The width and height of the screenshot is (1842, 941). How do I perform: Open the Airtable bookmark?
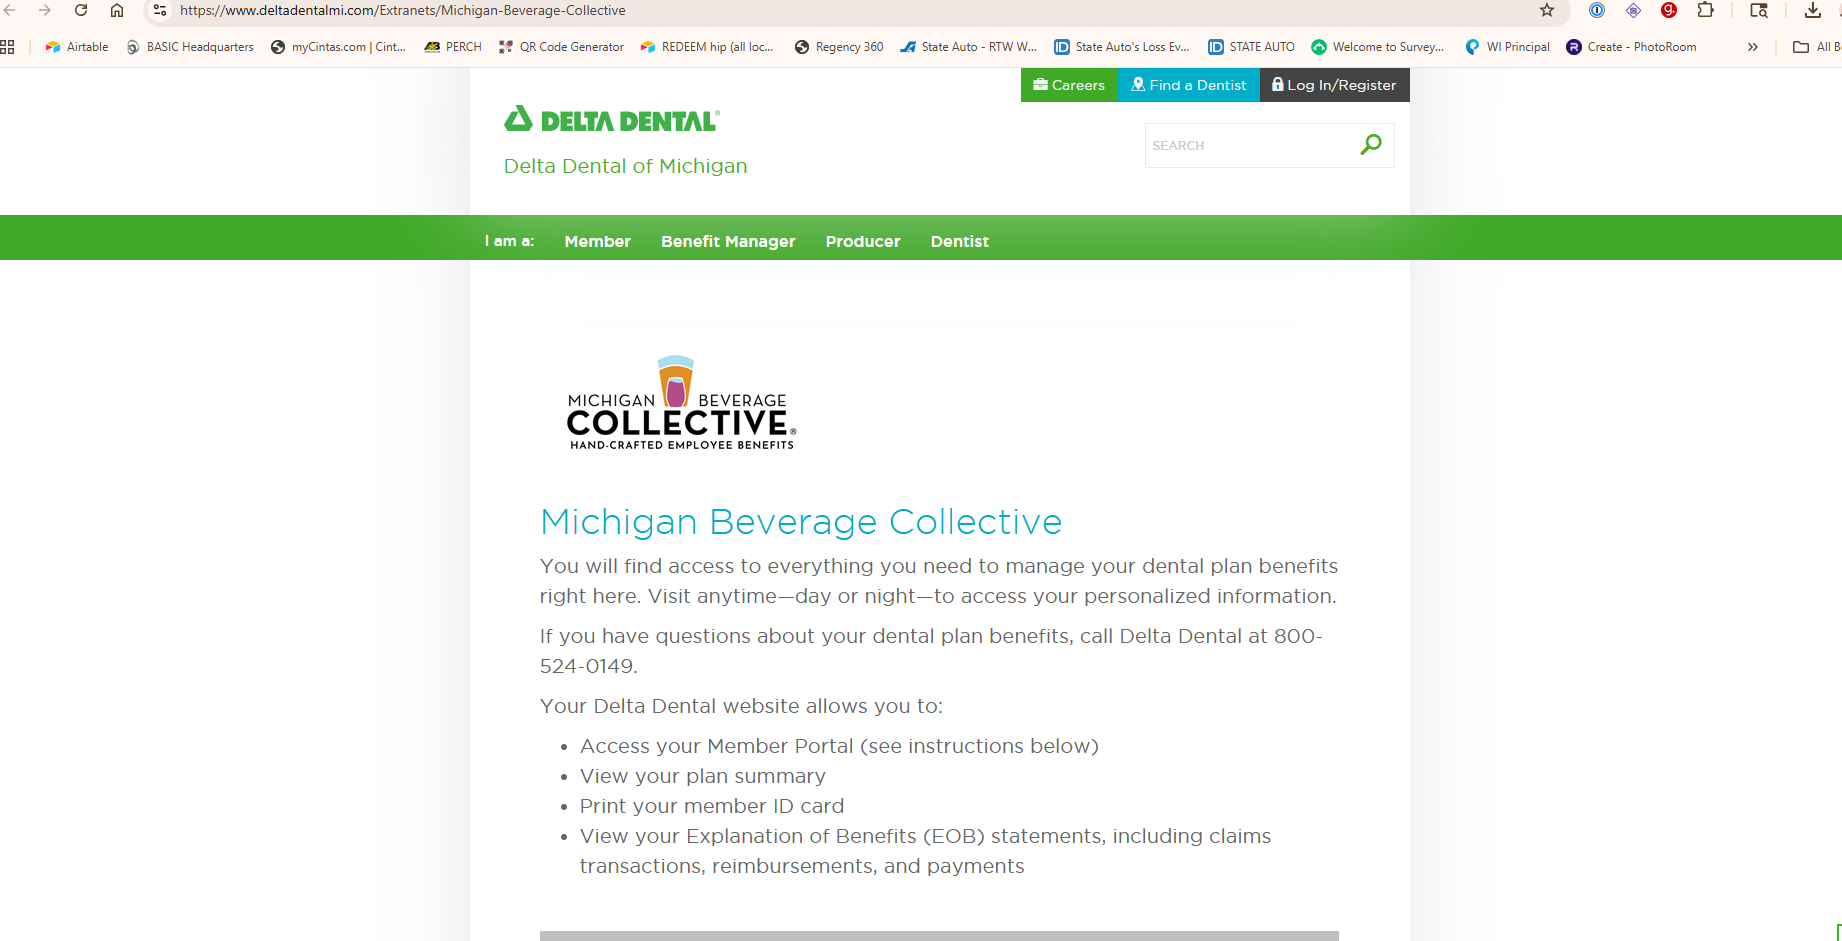(x=77, y=47)
